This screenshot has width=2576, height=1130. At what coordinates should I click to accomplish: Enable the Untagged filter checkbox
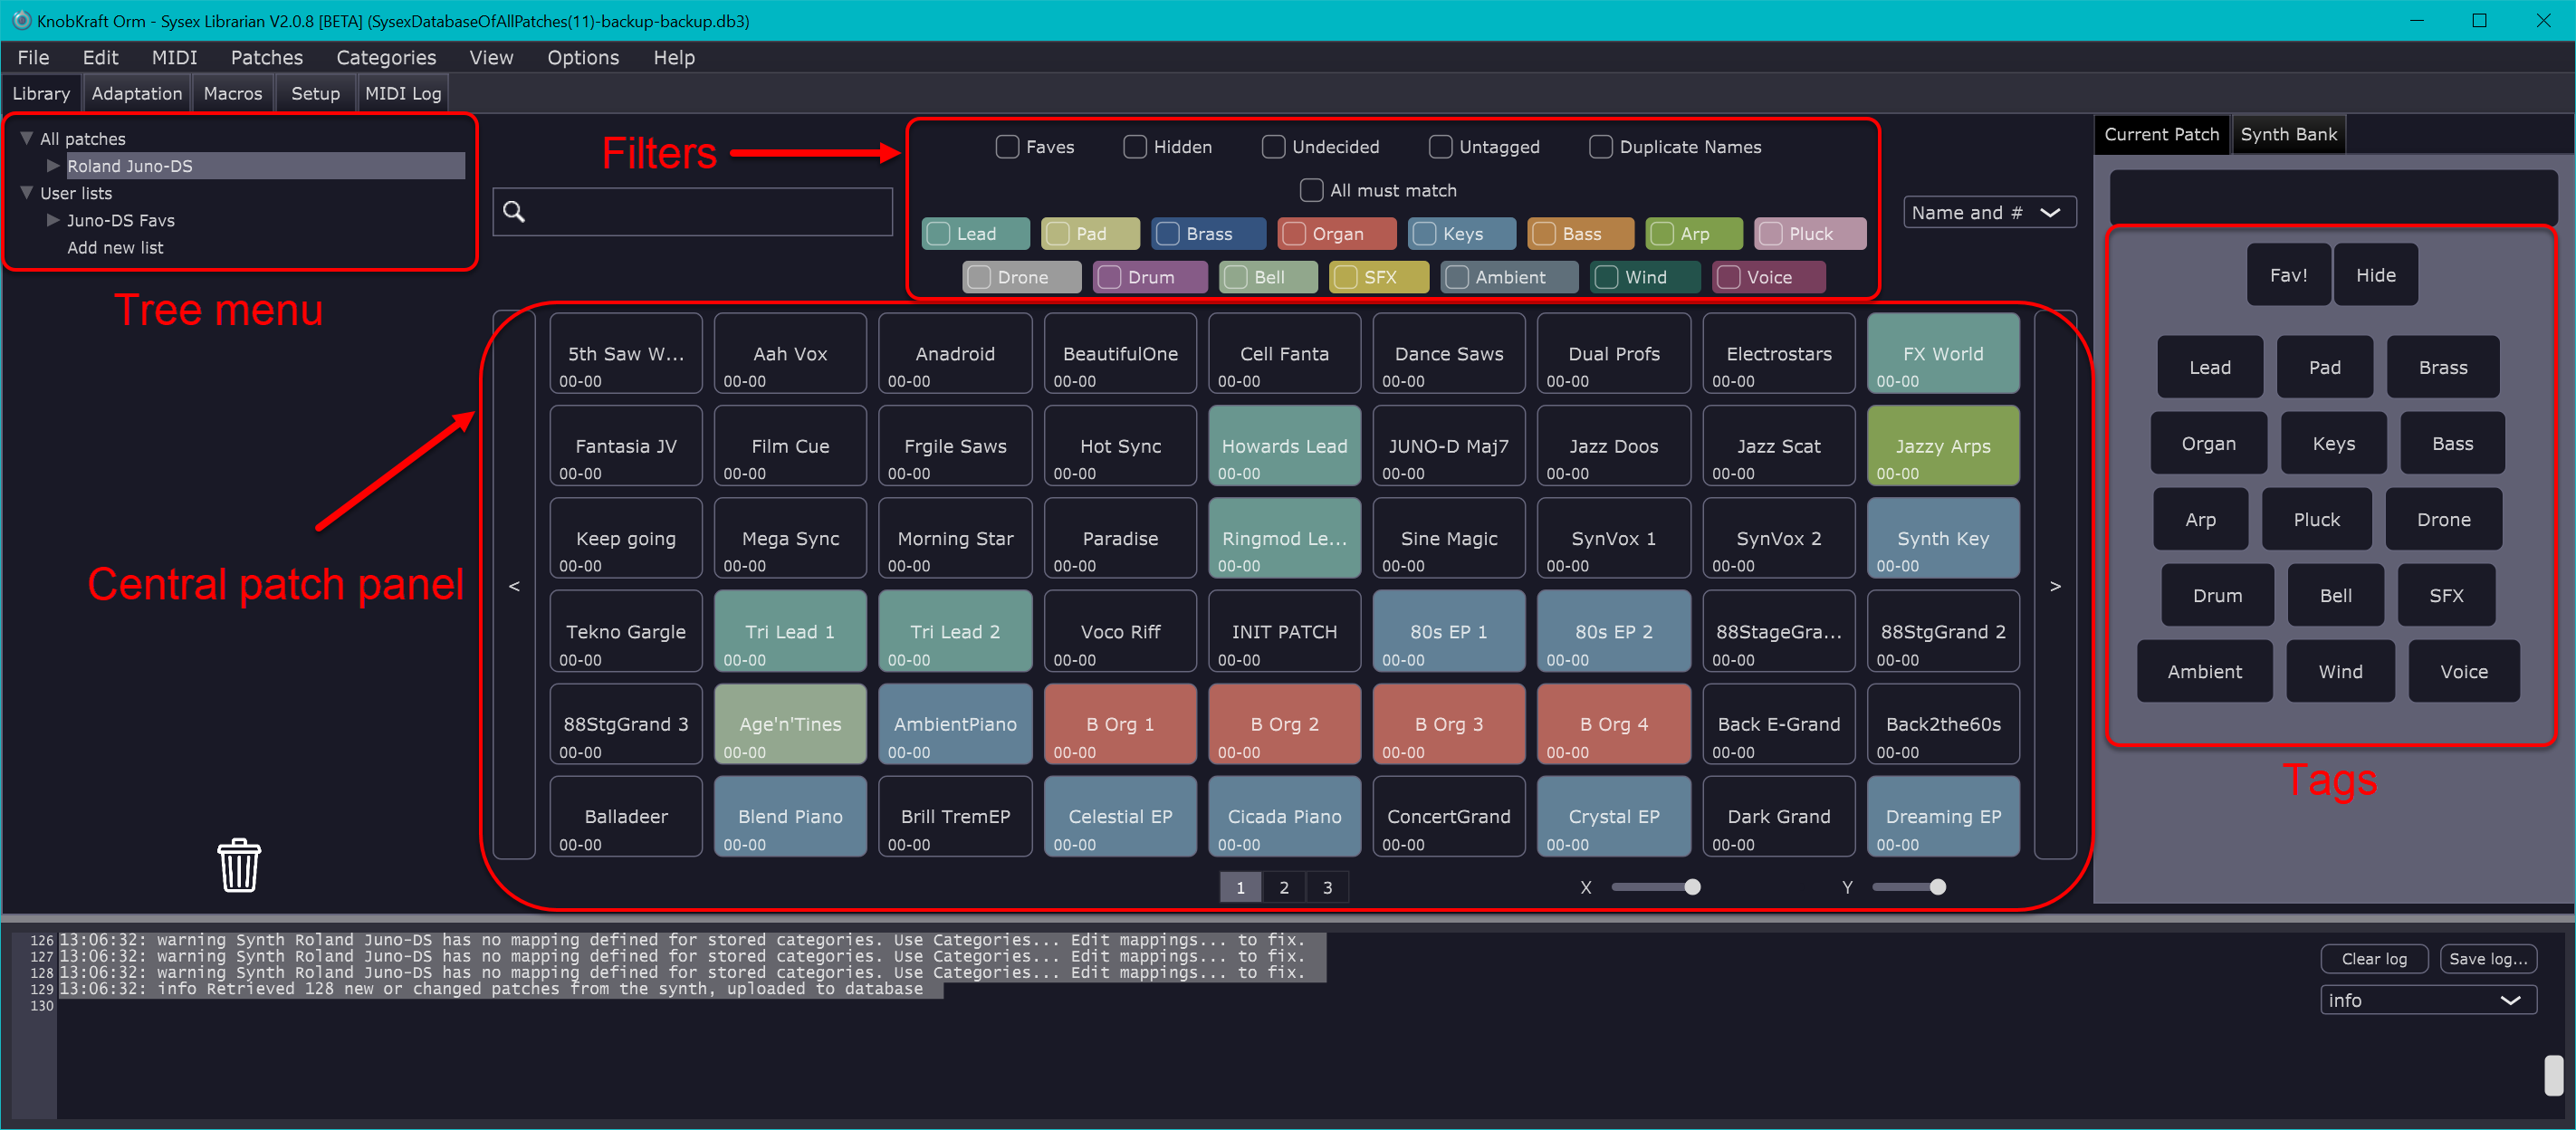click(x=1440, y=147)
